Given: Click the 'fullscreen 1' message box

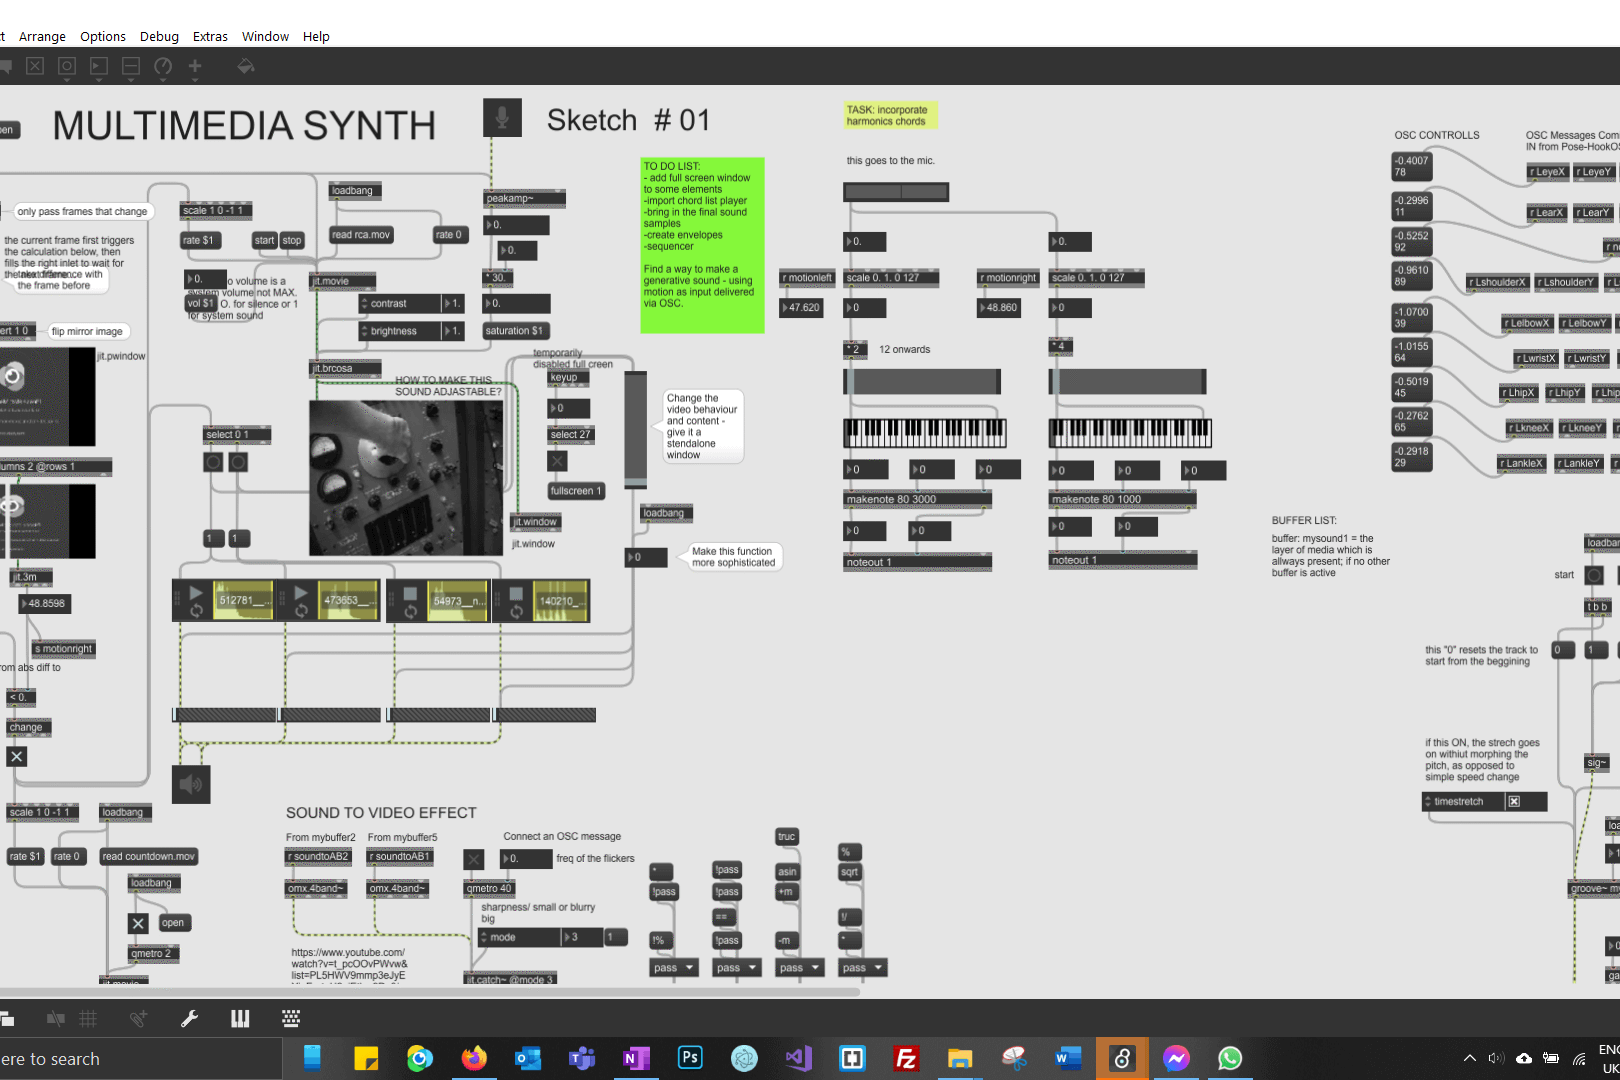Looking at the screenshot, I should [576, 491].
